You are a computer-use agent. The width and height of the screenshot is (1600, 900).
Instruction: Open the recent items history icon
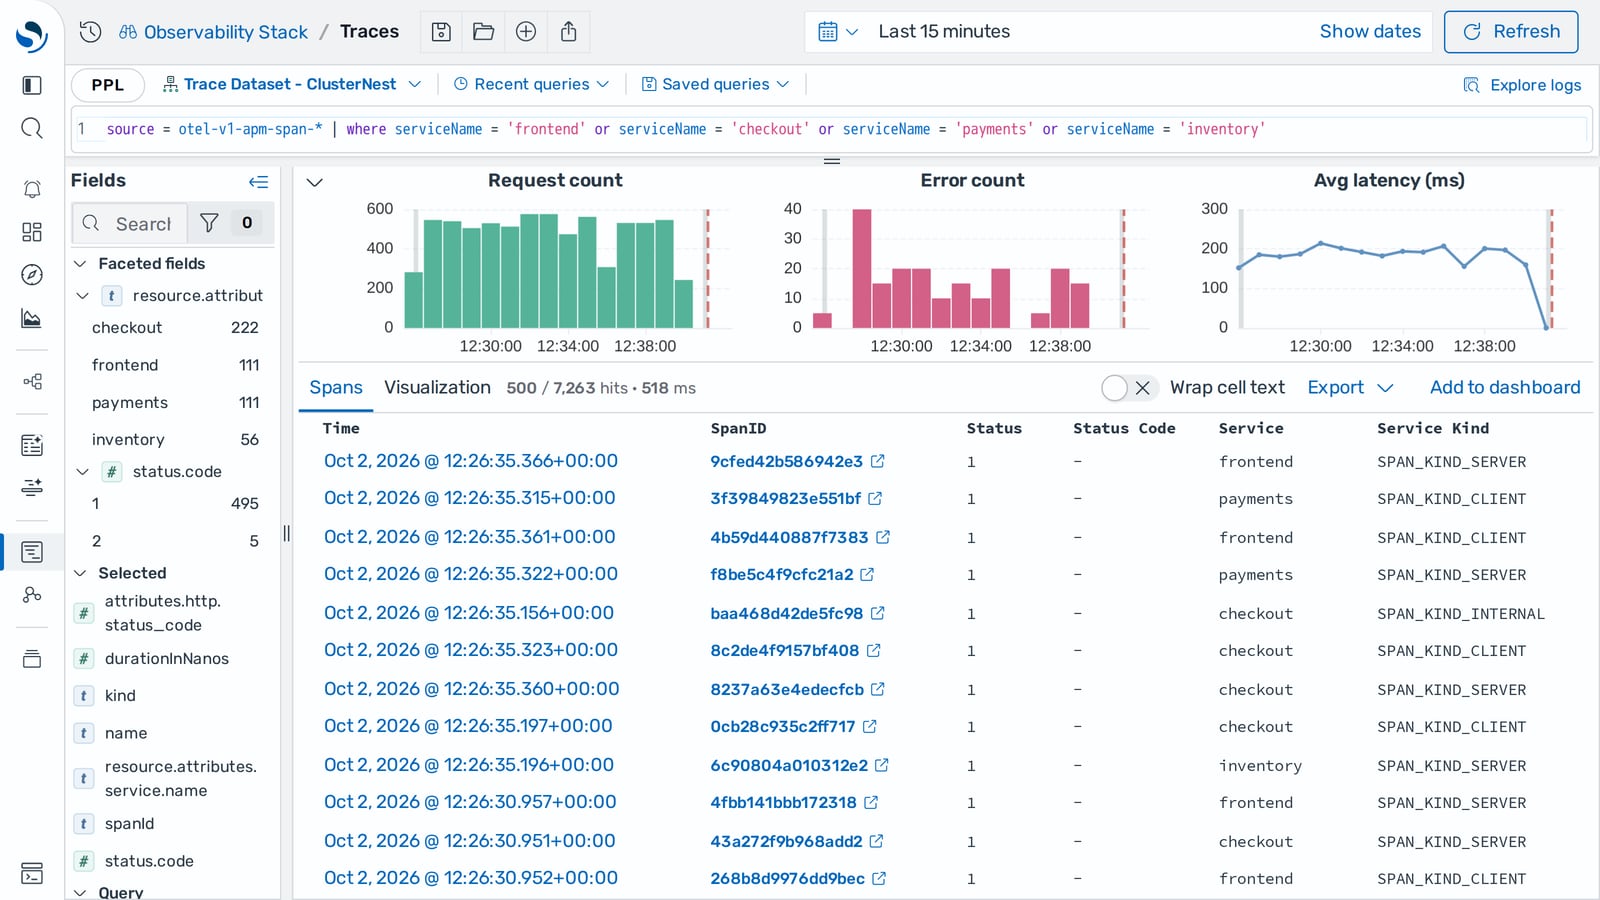coord(91,32)
